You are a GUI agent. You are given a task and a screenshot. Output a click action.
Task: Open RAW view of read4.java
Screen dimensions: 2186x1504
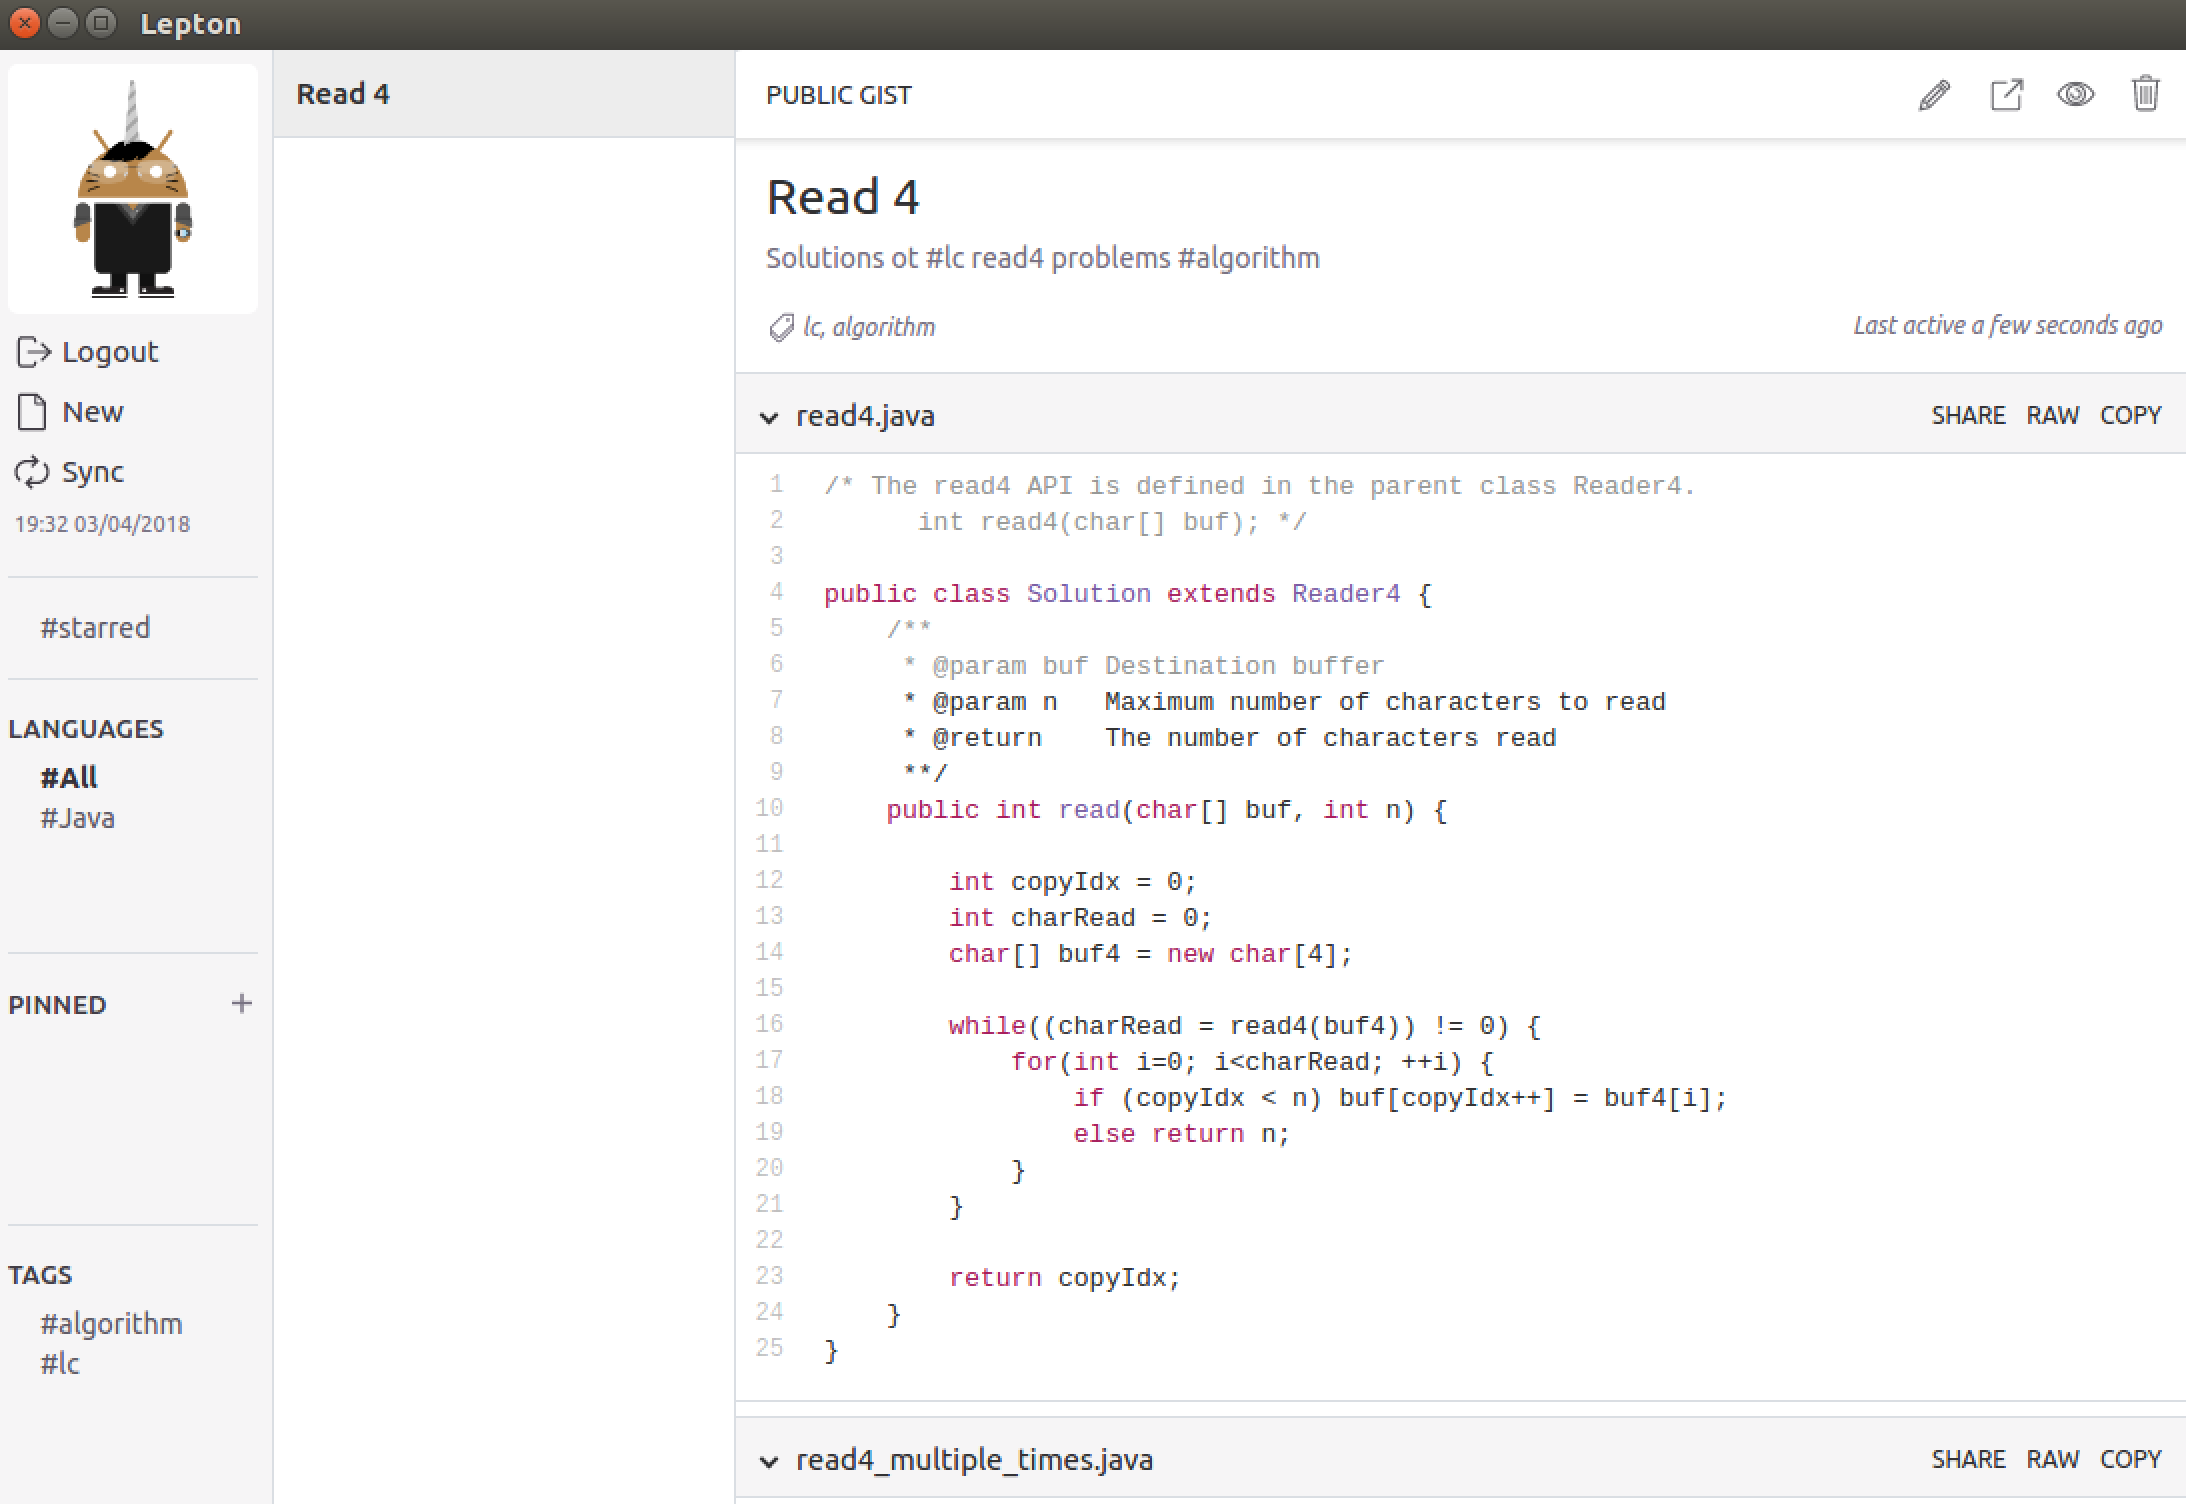point(2053,415)
